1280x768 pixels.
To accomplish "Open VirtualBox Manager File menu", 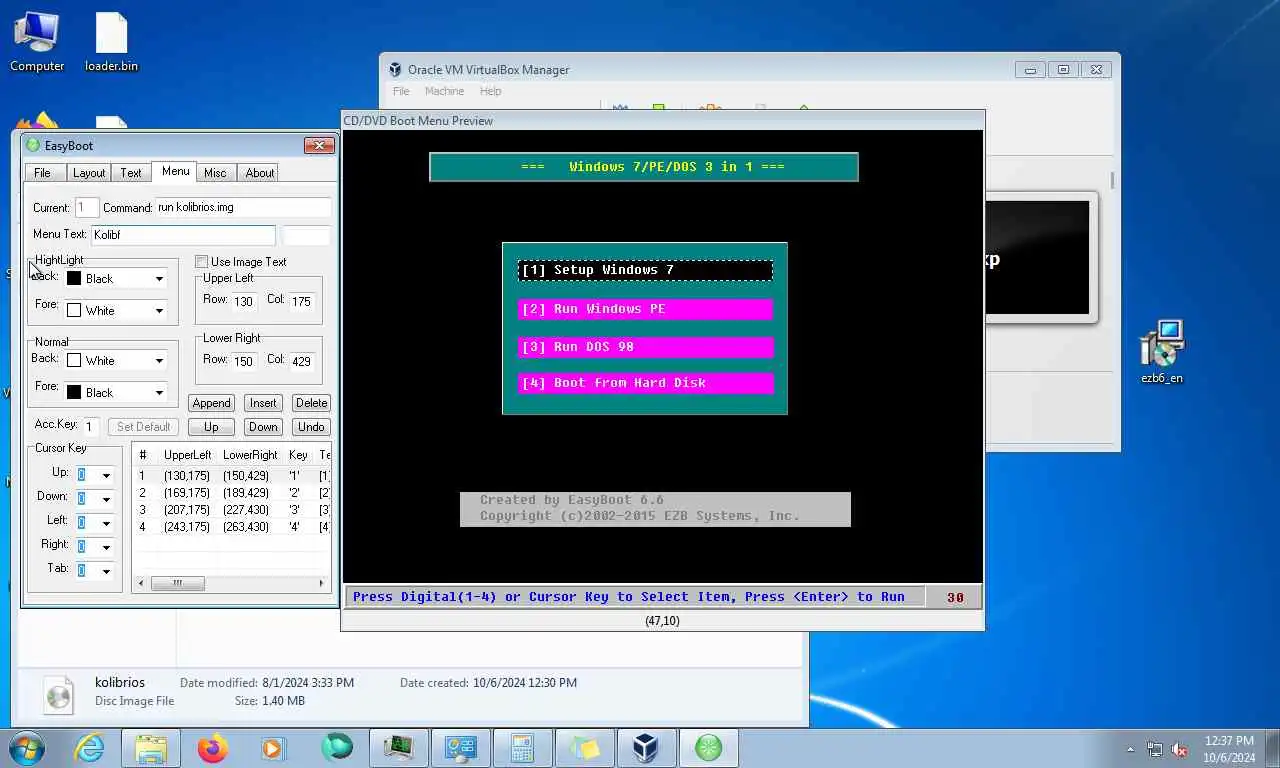I will click(401, 91).
